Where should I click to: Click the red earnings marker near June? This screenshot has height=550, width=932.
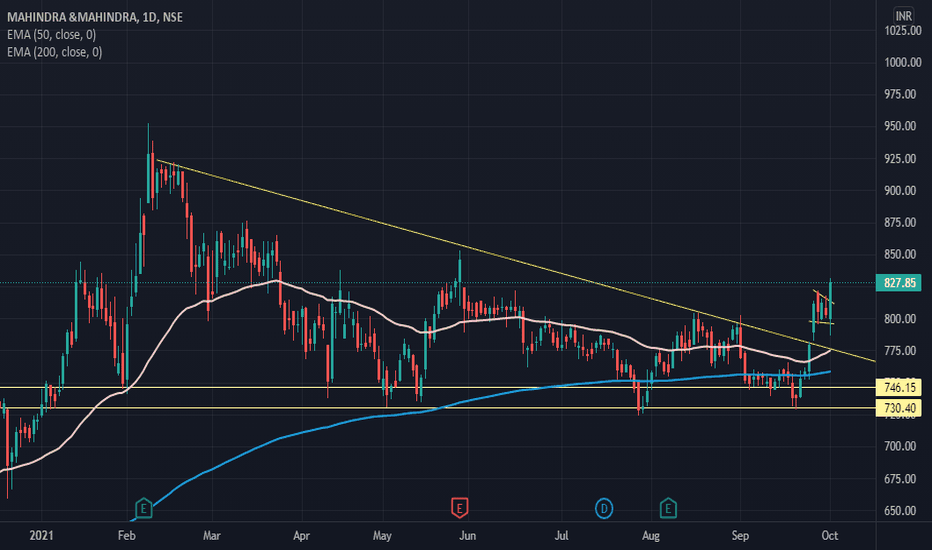459,508
